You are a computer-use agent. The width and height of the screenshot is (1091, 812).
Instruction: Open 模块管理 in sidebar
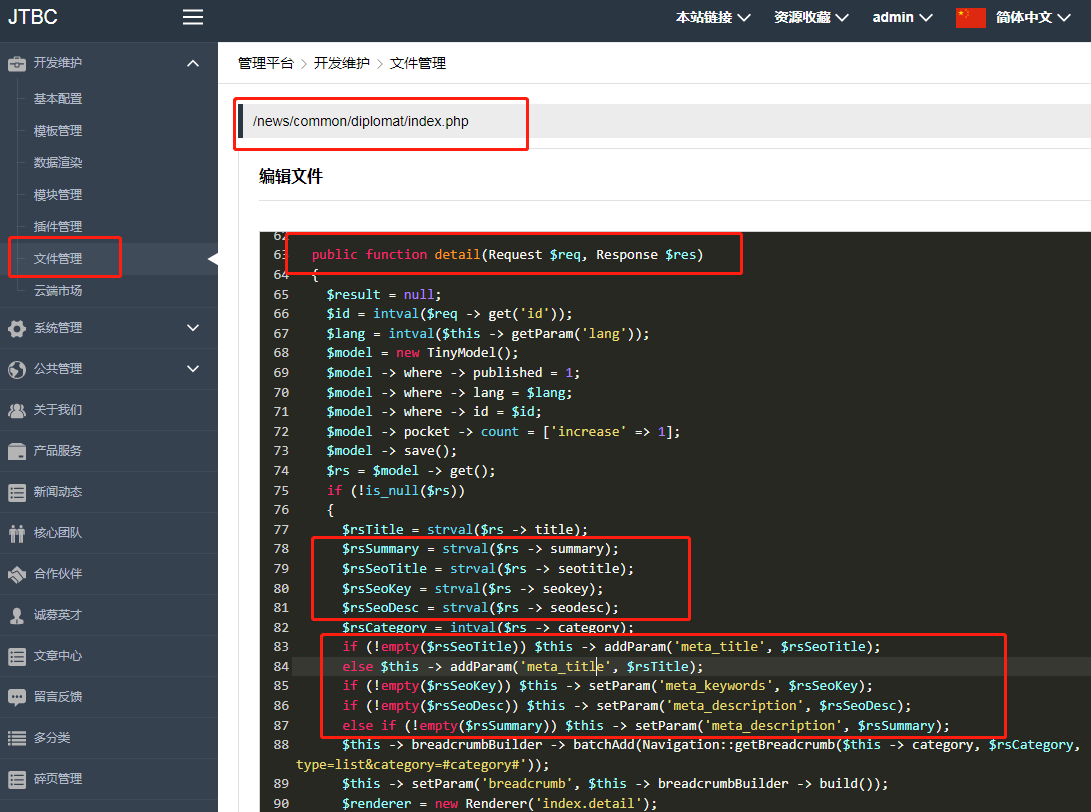(58, 195)
